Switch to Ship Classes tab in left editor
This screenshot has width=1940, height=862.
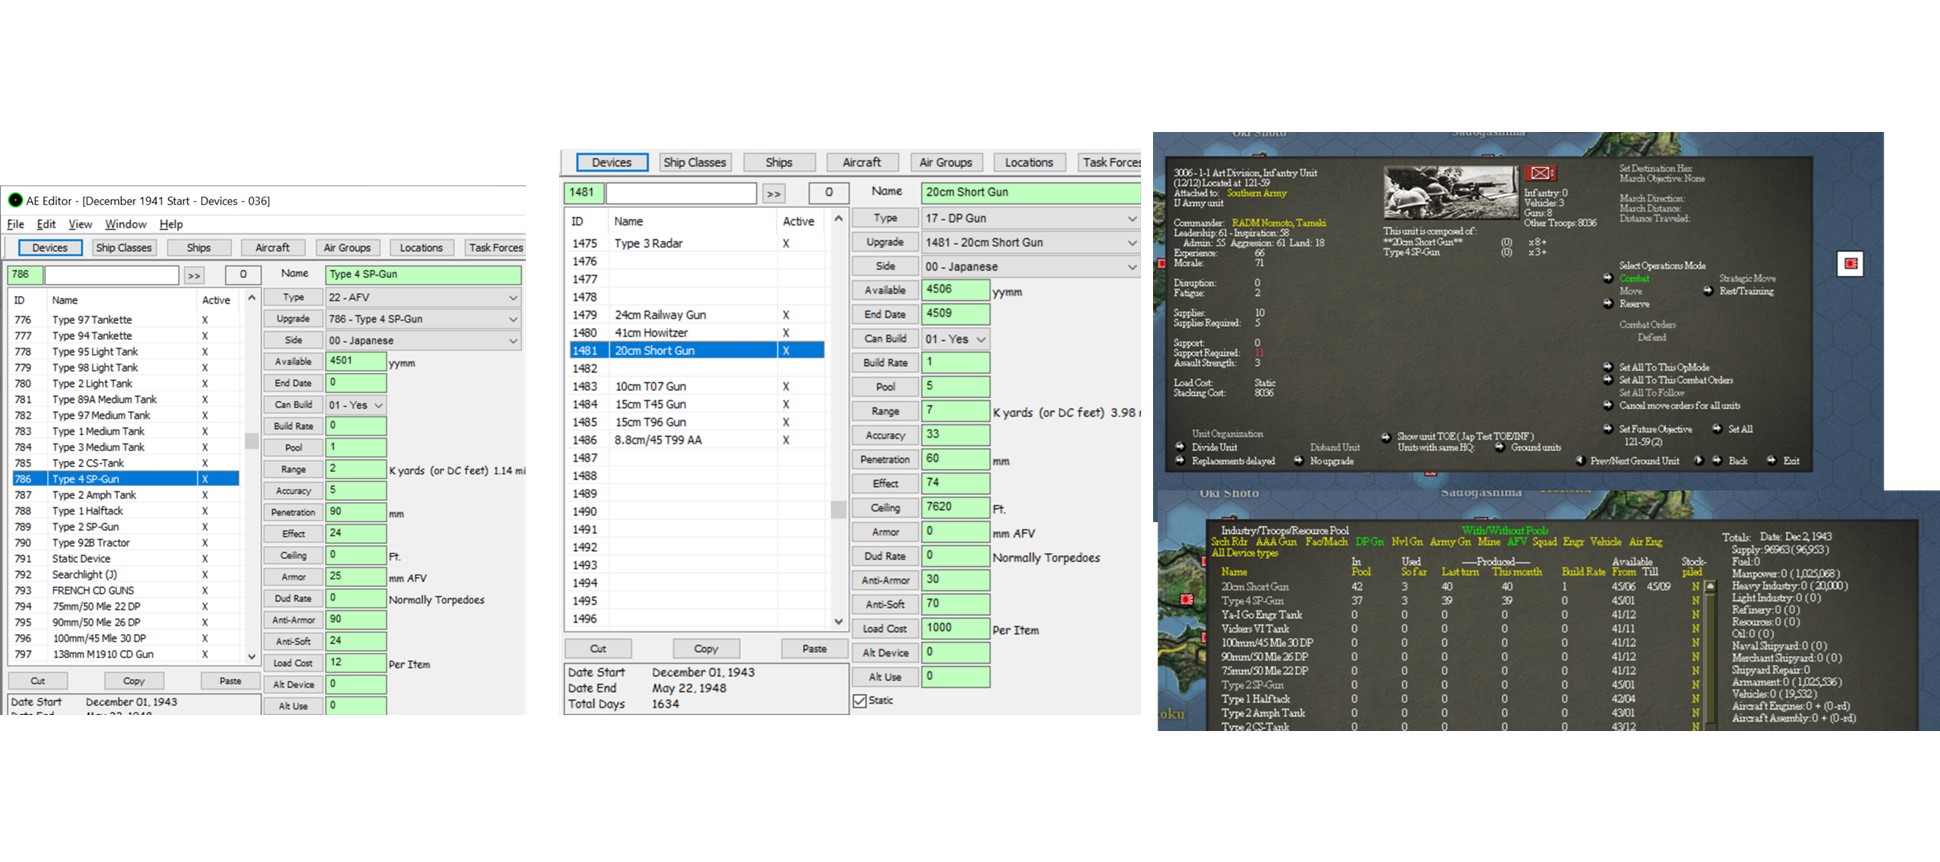[123, 248]
